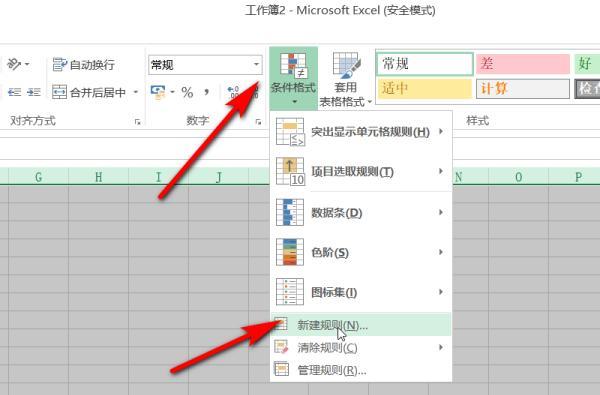Select the 计算 cell style
The image size is (600, 395).
(523, 89)
